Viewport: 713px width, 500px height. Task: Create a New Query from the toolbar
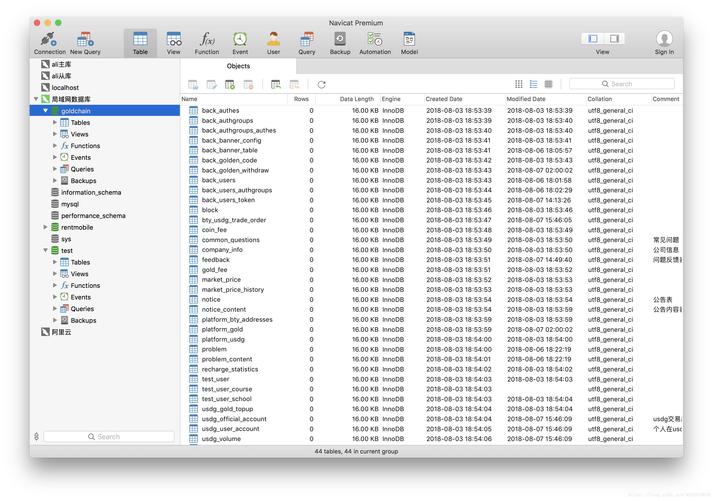tap(85, 44)
